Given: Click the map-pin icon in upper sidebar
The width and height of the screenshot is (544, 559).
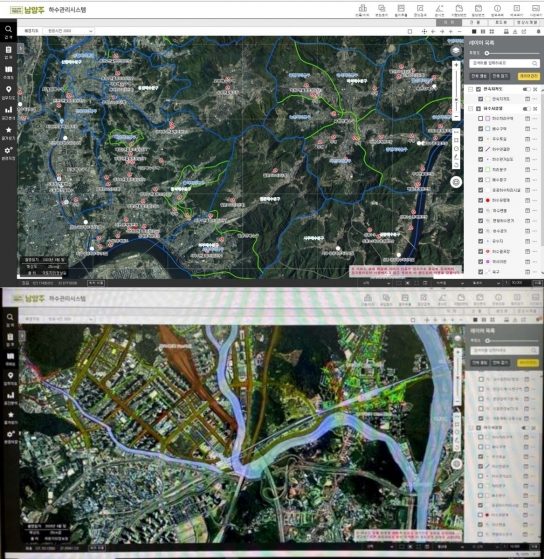Looking at the screenshot, I should pos(9,92).
